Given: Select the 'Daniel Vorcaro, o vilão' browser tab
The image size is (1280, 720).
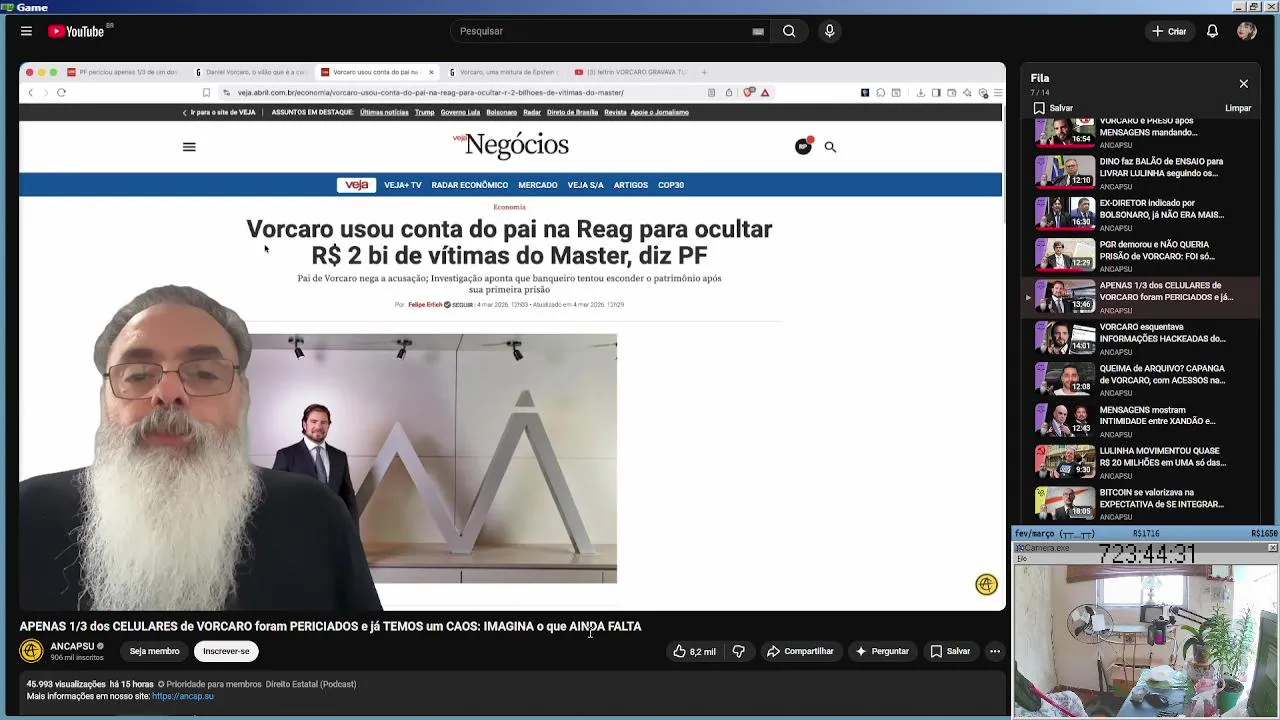Looking at the screenshot, I should tap(251, 72).
